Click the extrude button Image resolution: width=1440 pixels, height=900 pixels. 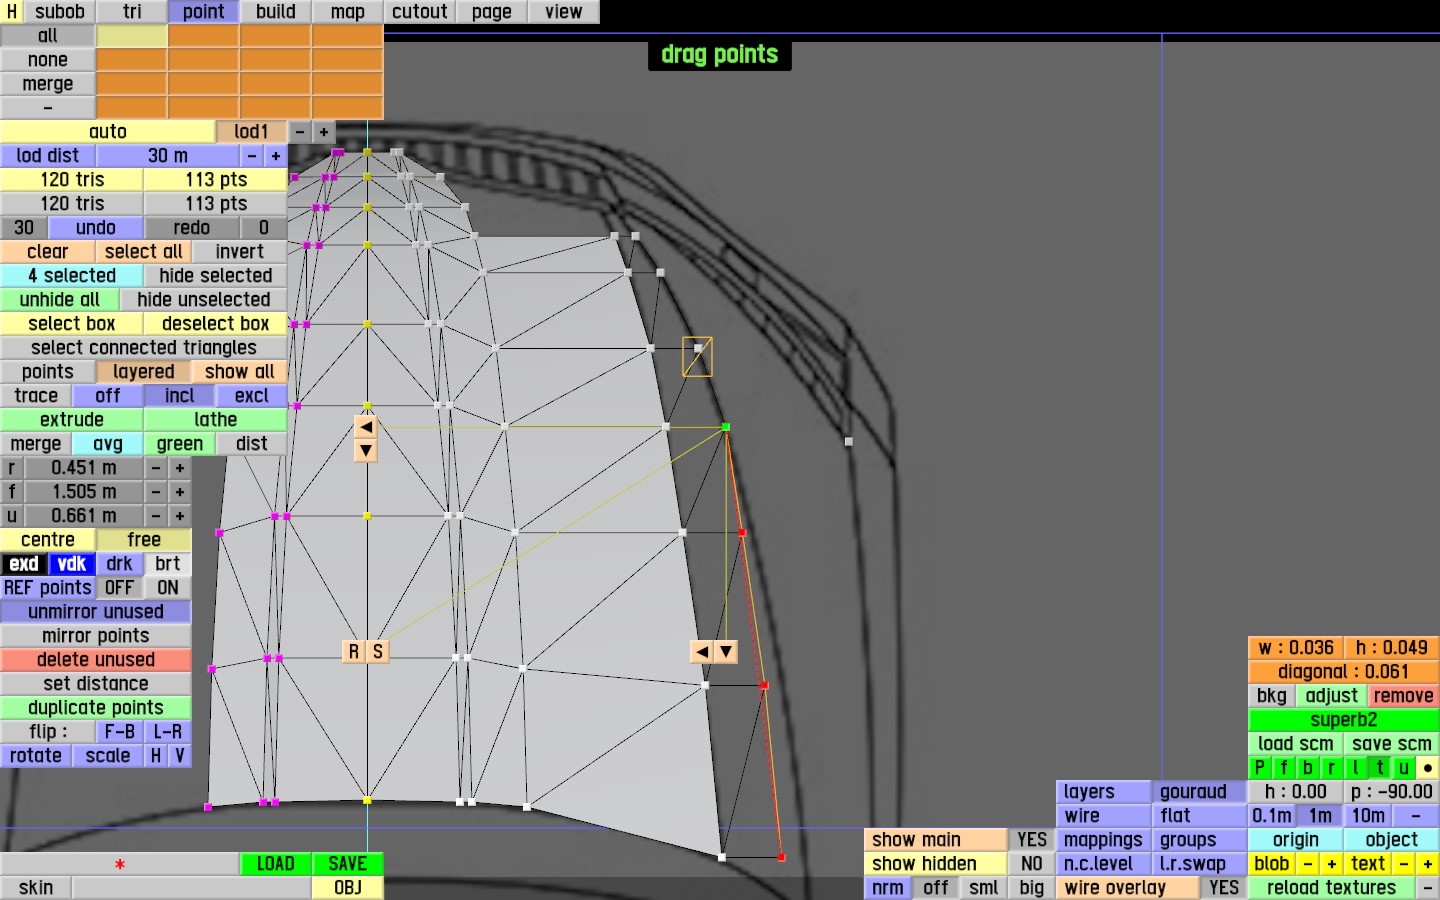point(72,420)
